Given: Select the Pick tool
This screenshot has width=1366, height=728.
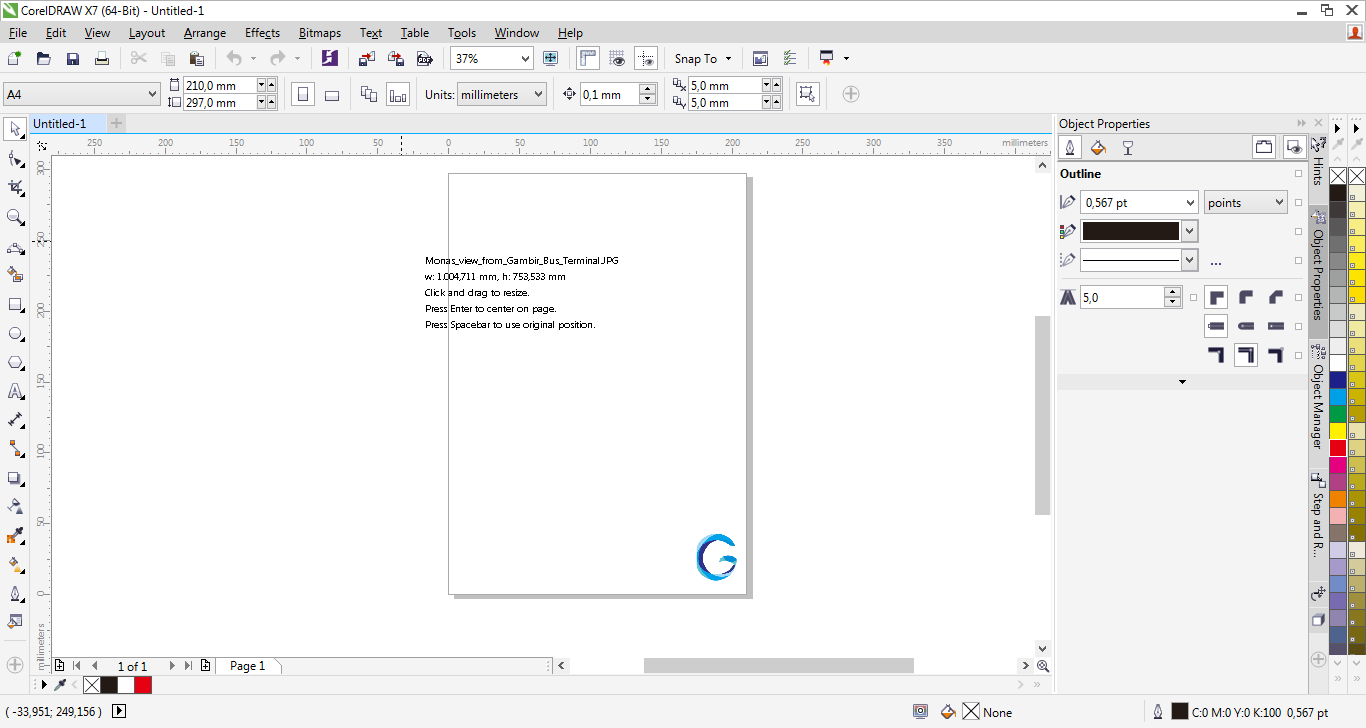Looking at the screenshot, I should 15,130.
